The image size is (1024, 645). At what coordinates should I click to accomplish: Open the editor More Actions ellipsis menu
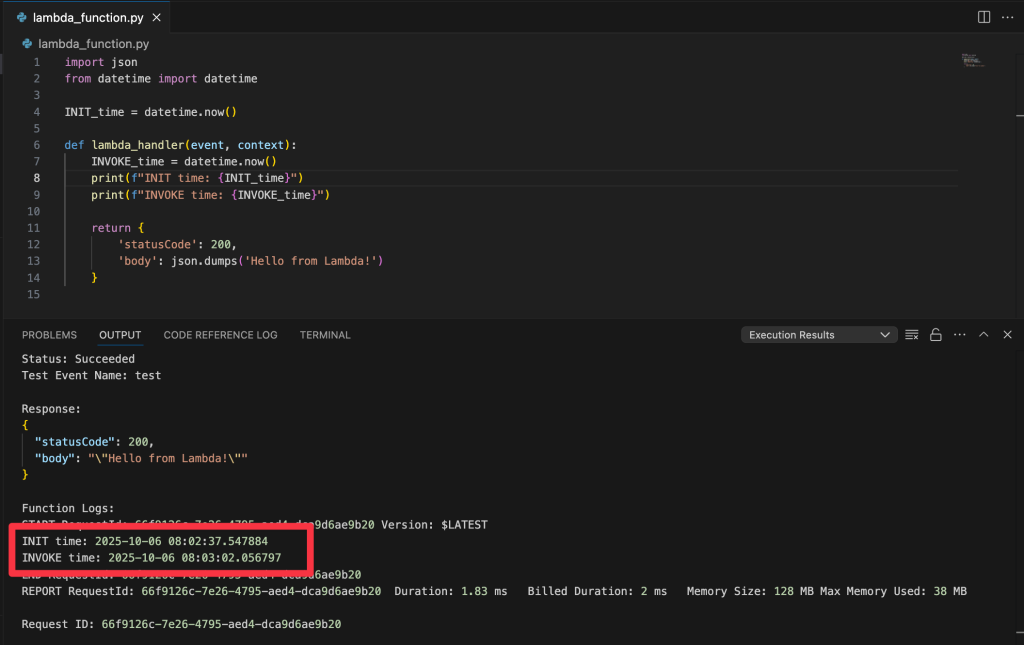click(1007, 17)
